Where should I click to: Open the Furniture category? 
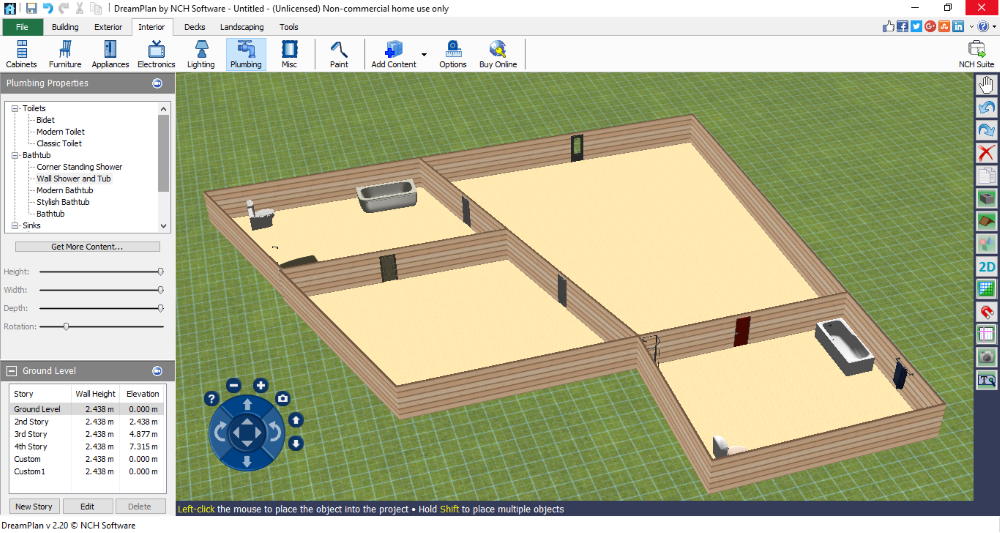[x=65, y=54]
